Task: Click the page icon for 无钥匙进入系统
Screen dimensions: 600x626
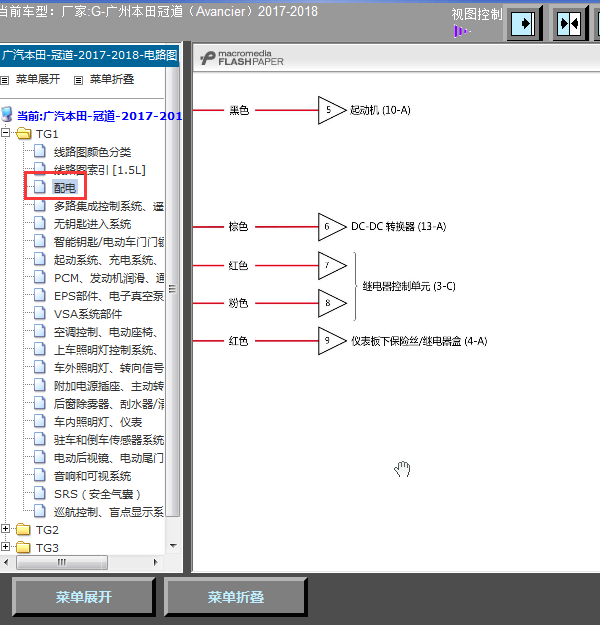Action: (40, 223)
